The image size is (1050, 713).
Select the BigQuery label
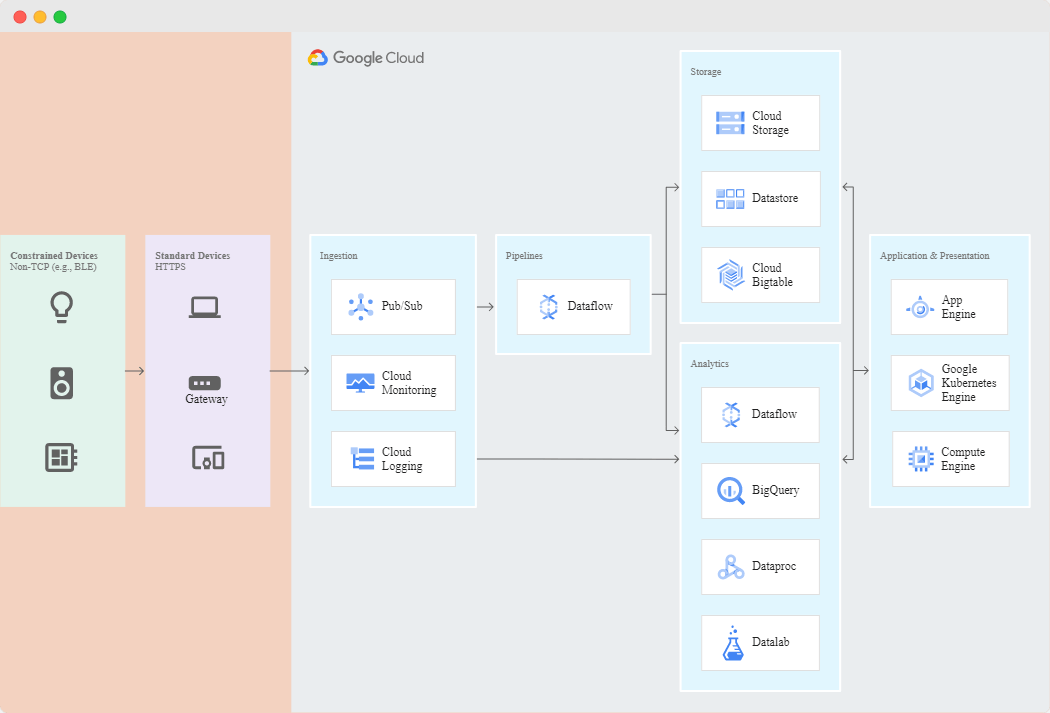coord(775,490)
